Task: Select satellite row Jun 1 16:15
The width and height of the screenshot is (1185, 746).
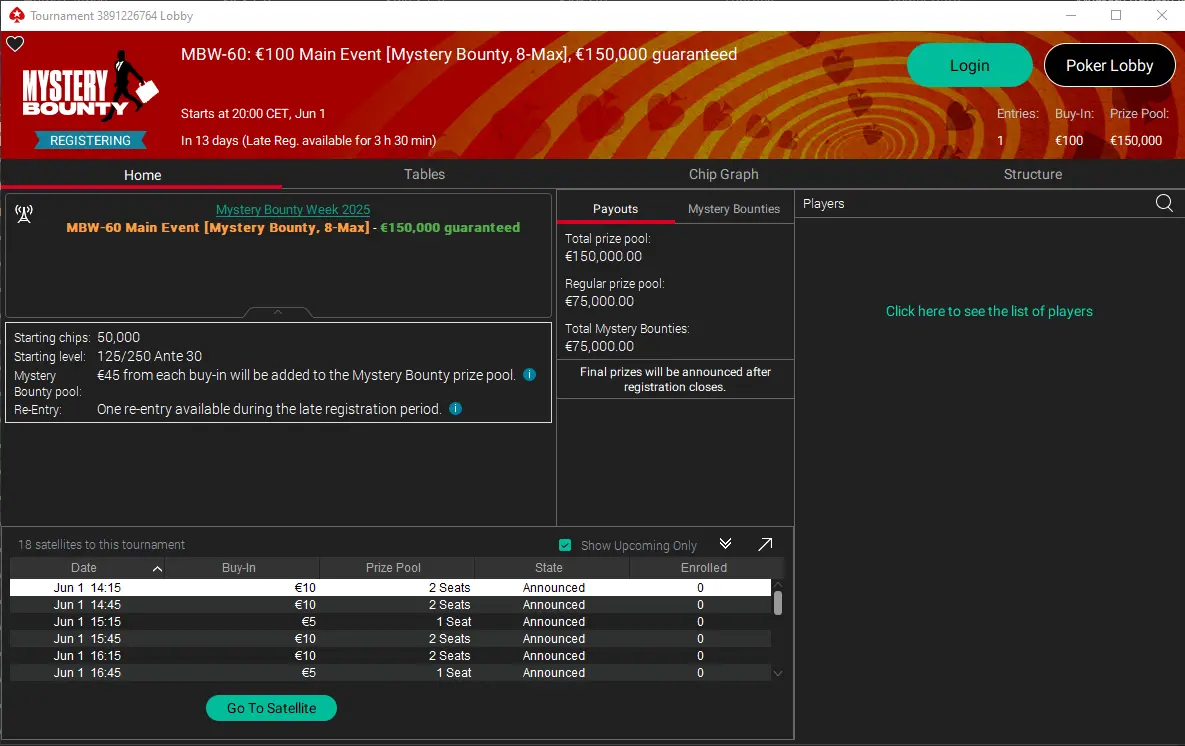Action: 390,655
